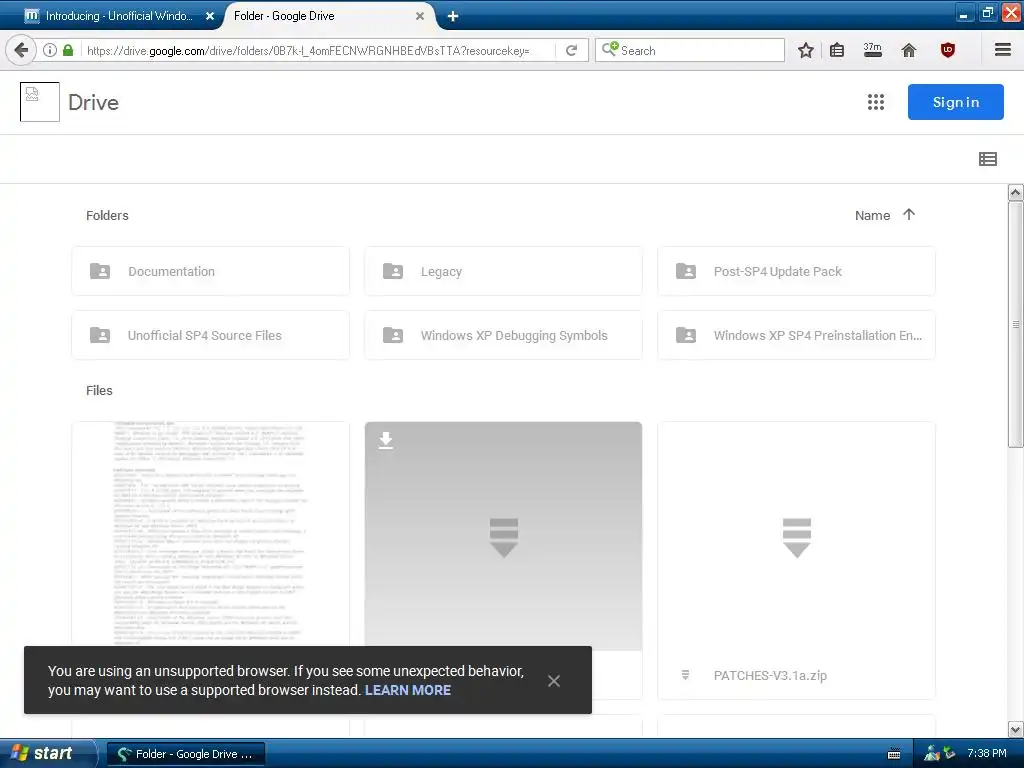The width and height of the screenshot is (1024, 768).
Task: Click the Legacy shared folder icon
Action: tap(392, 271)
